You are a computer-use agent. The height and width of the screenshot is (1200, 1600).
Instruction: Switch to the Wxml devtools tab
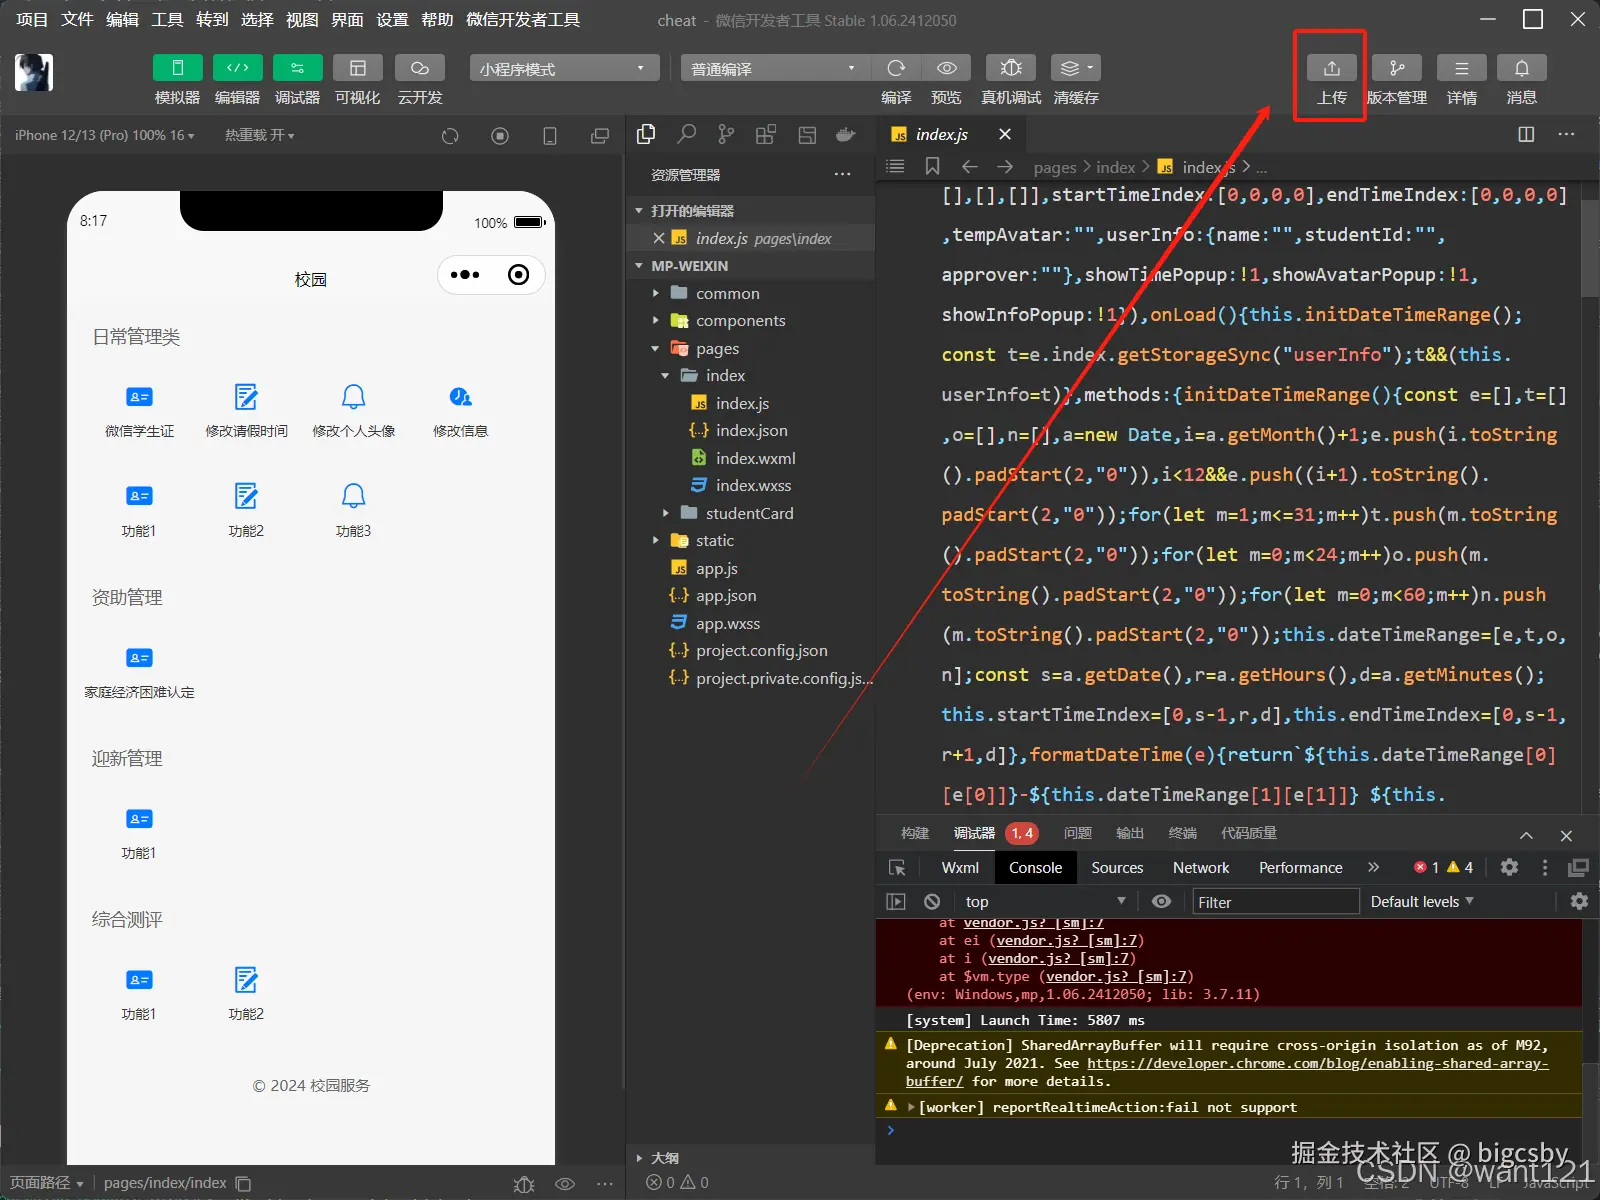[960, 868]
